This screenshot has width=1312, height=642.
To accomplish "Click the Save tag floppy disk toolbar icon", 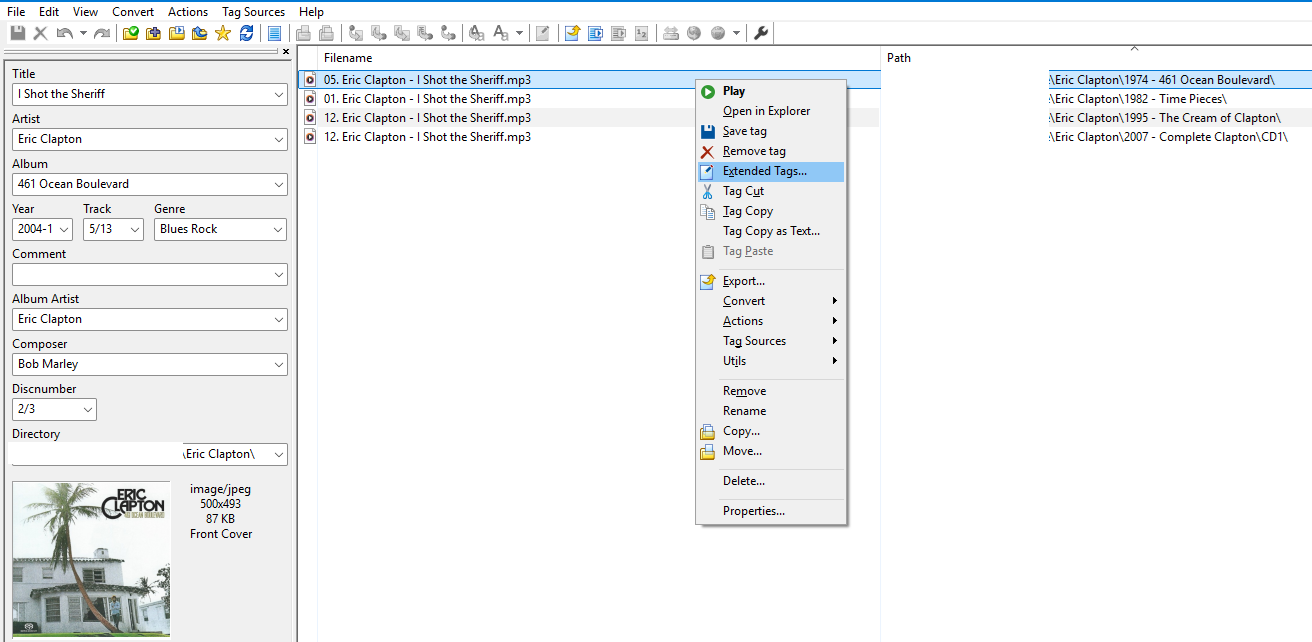I will click(17, 33).
